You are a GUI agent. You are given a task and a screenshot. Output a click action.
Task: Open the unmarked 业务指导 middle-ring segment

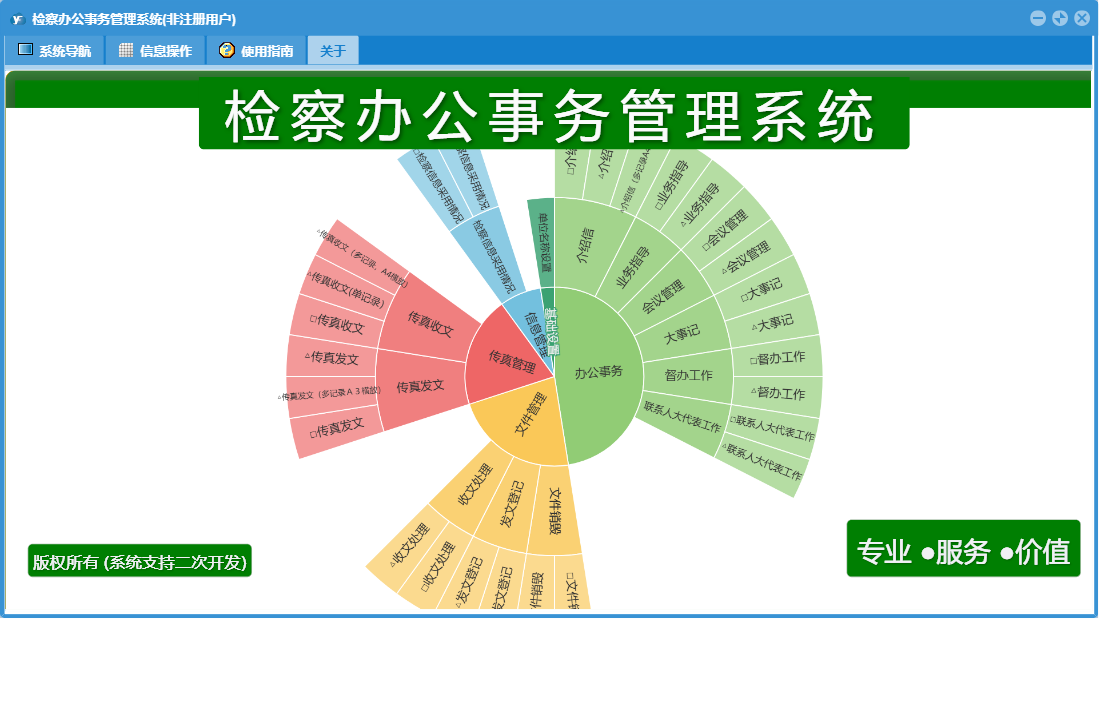coord(632,266)
